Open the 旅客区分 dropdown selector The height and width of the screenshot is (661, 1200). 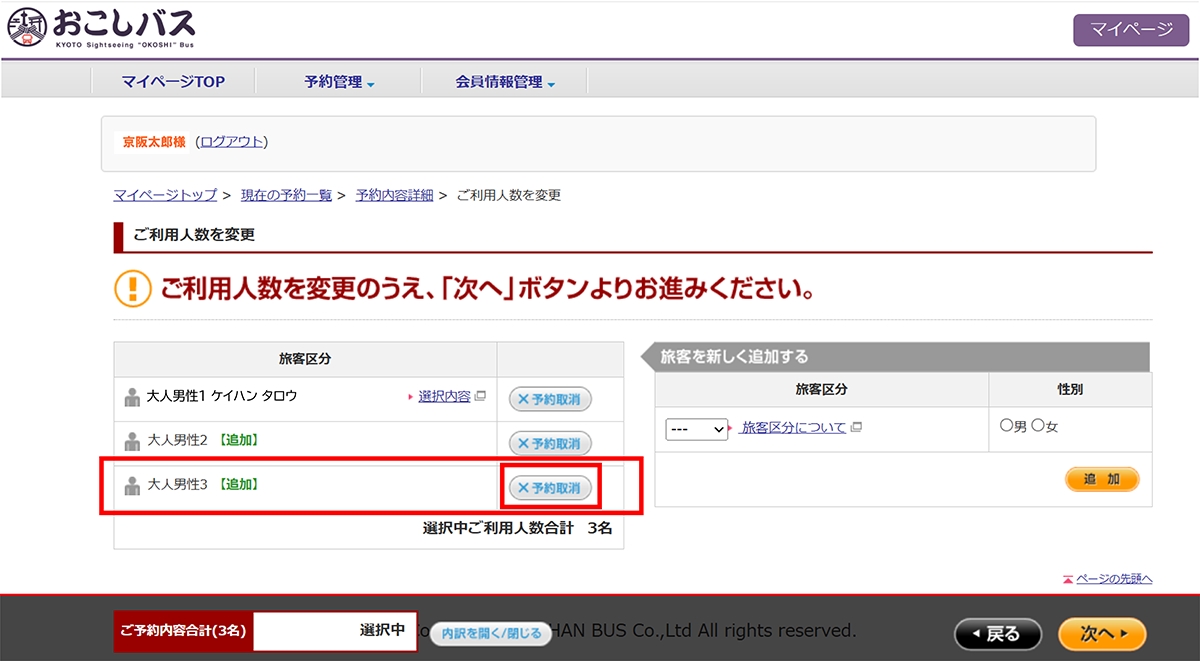(697, 429)
